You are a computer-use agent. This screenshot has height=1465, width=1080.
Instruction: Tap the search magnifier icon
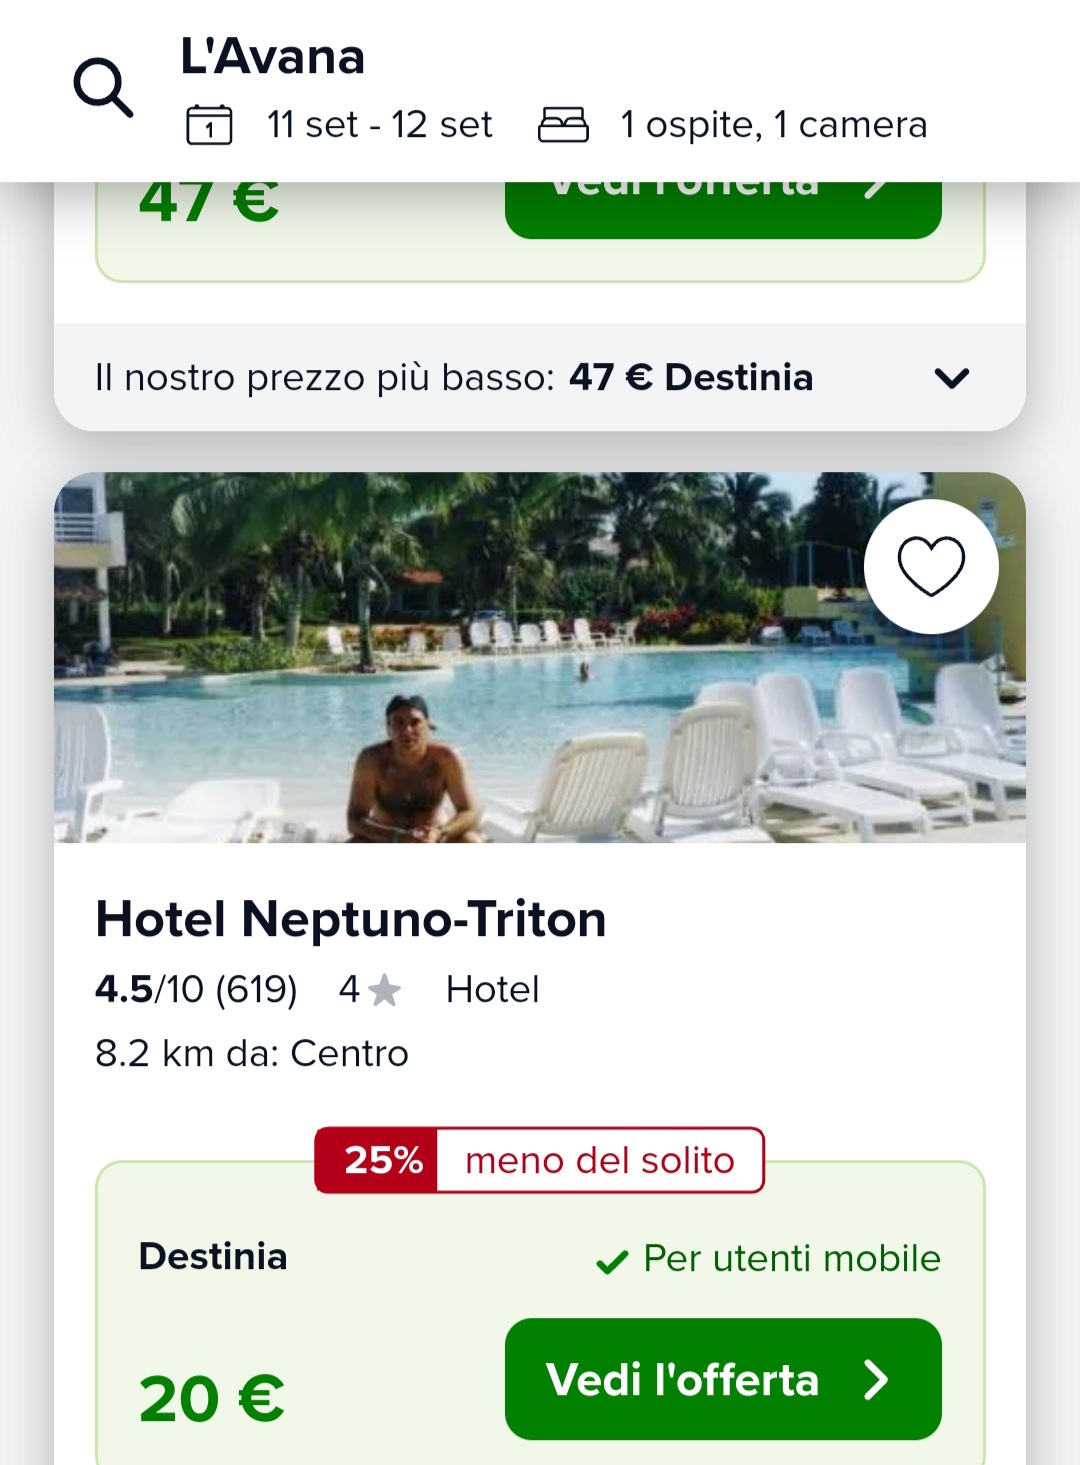click(103, 88)
